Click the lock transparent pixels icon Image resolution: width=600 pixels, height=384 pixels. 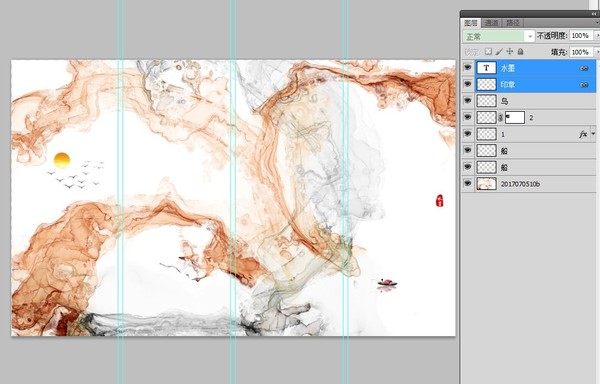[x=488, y=51]
